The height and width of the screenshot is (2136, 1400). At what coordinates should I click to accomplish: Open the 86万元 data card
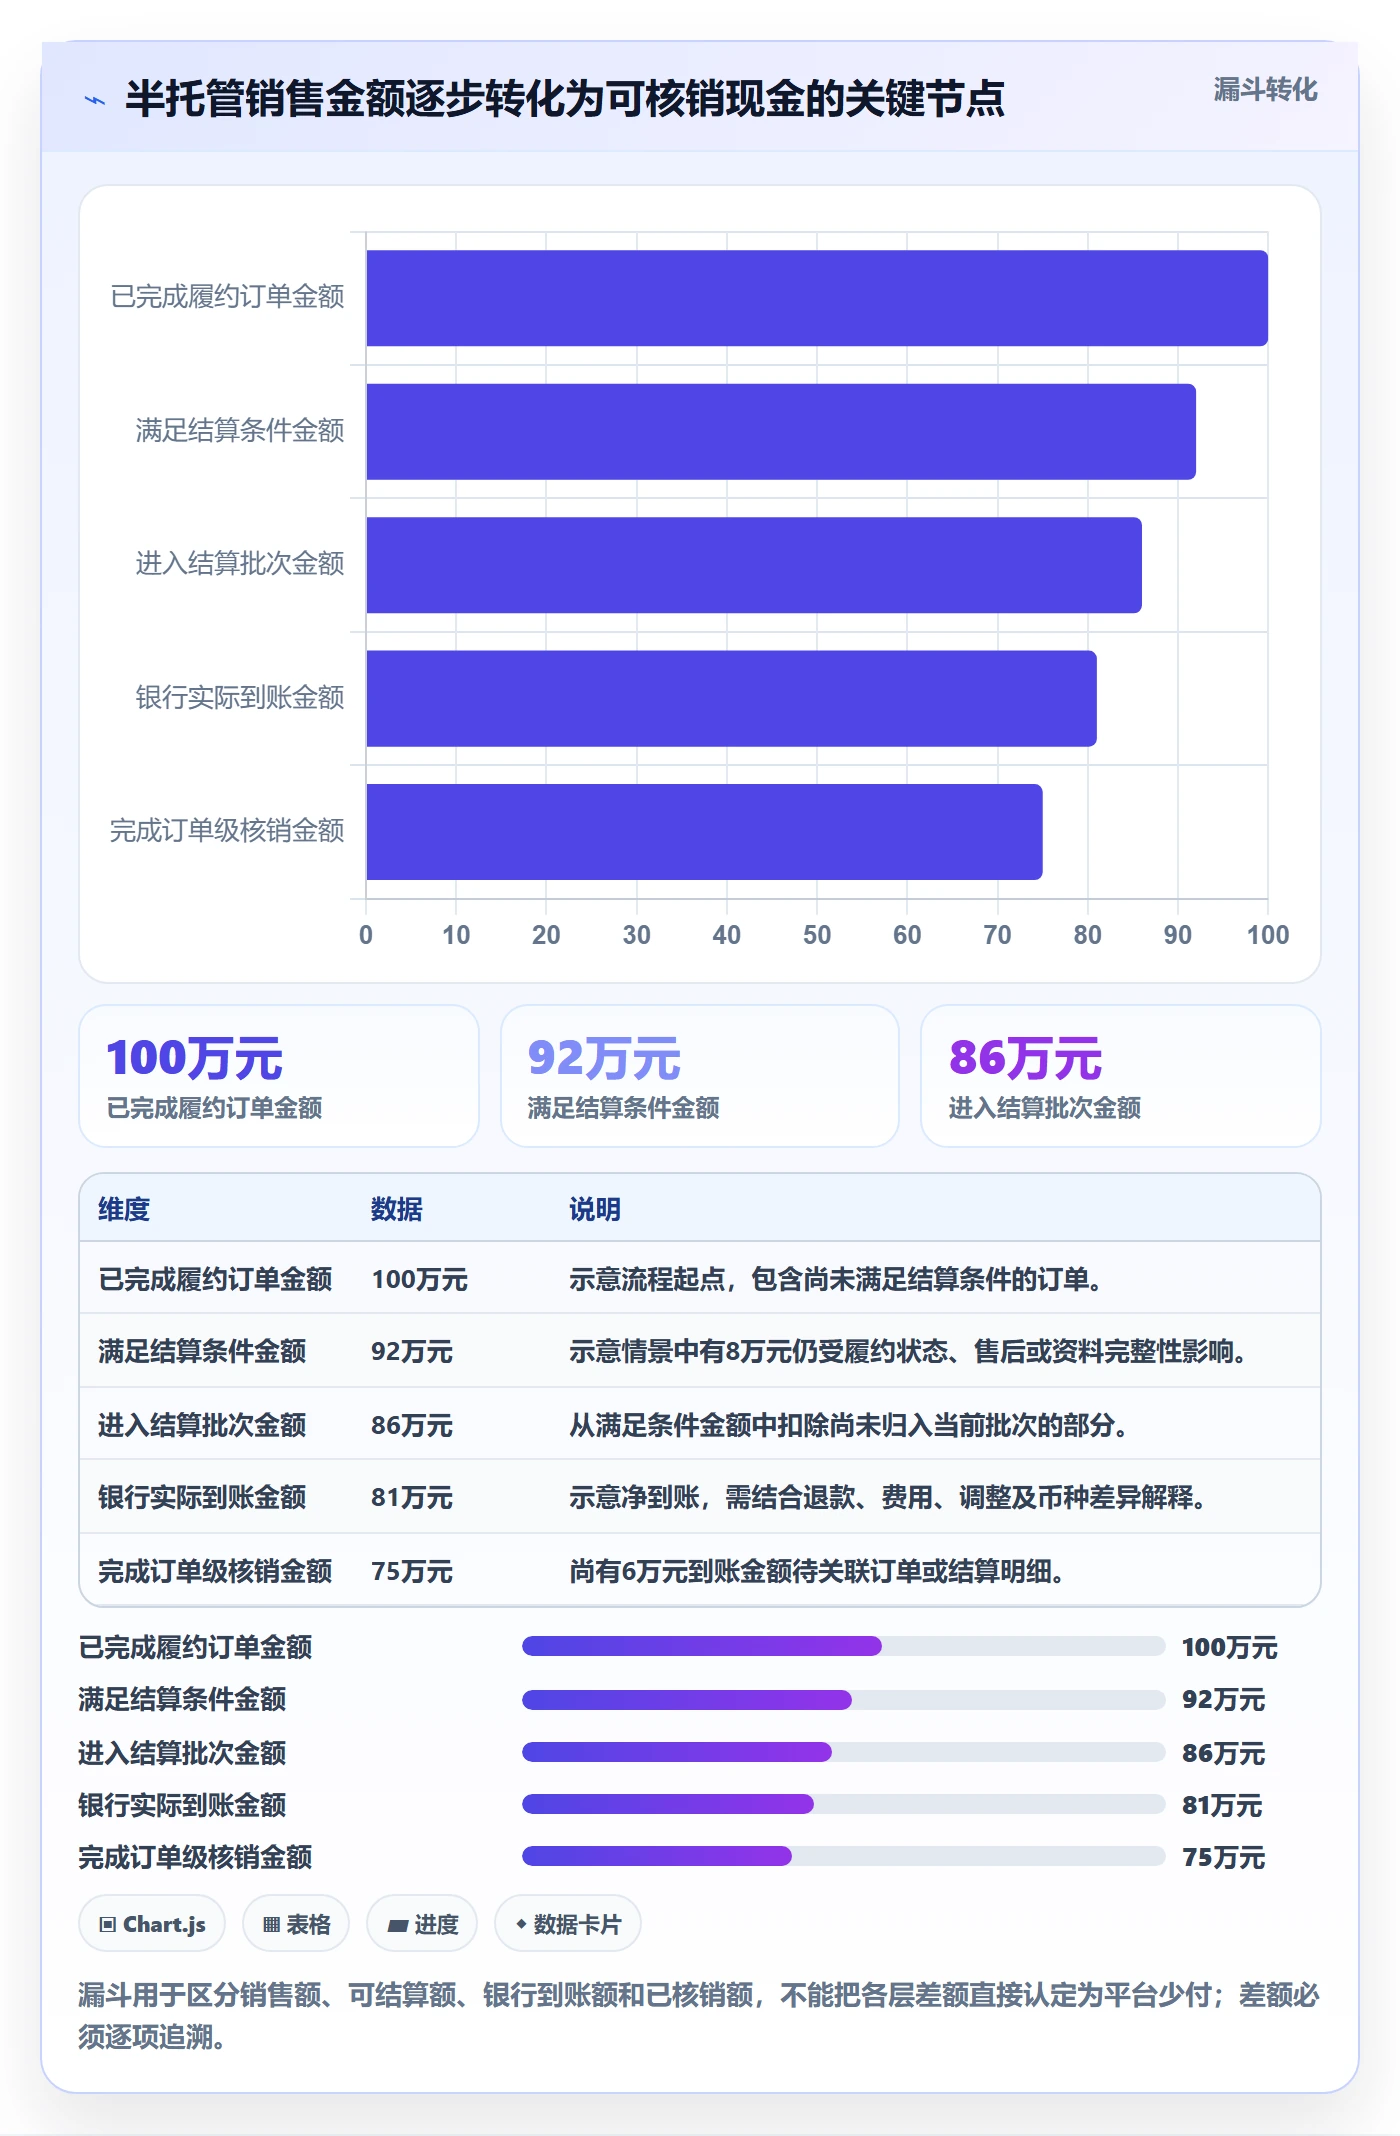1121,1076
